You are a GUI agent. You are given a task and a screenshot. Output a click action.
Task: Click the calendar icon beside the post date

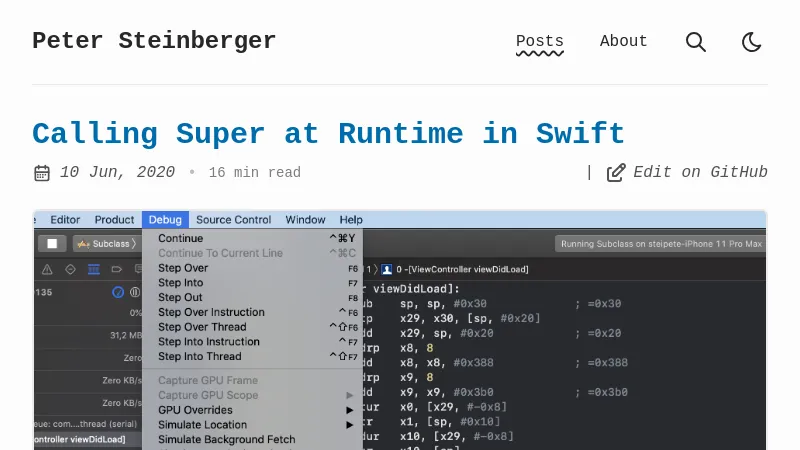coord(42,173)
